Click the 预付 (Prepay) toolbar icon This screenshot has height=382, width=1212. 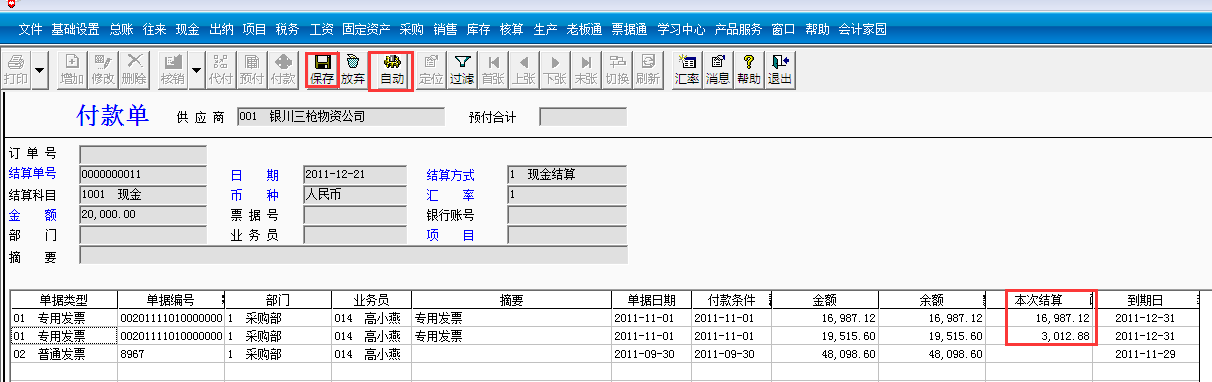coord(251,70)
